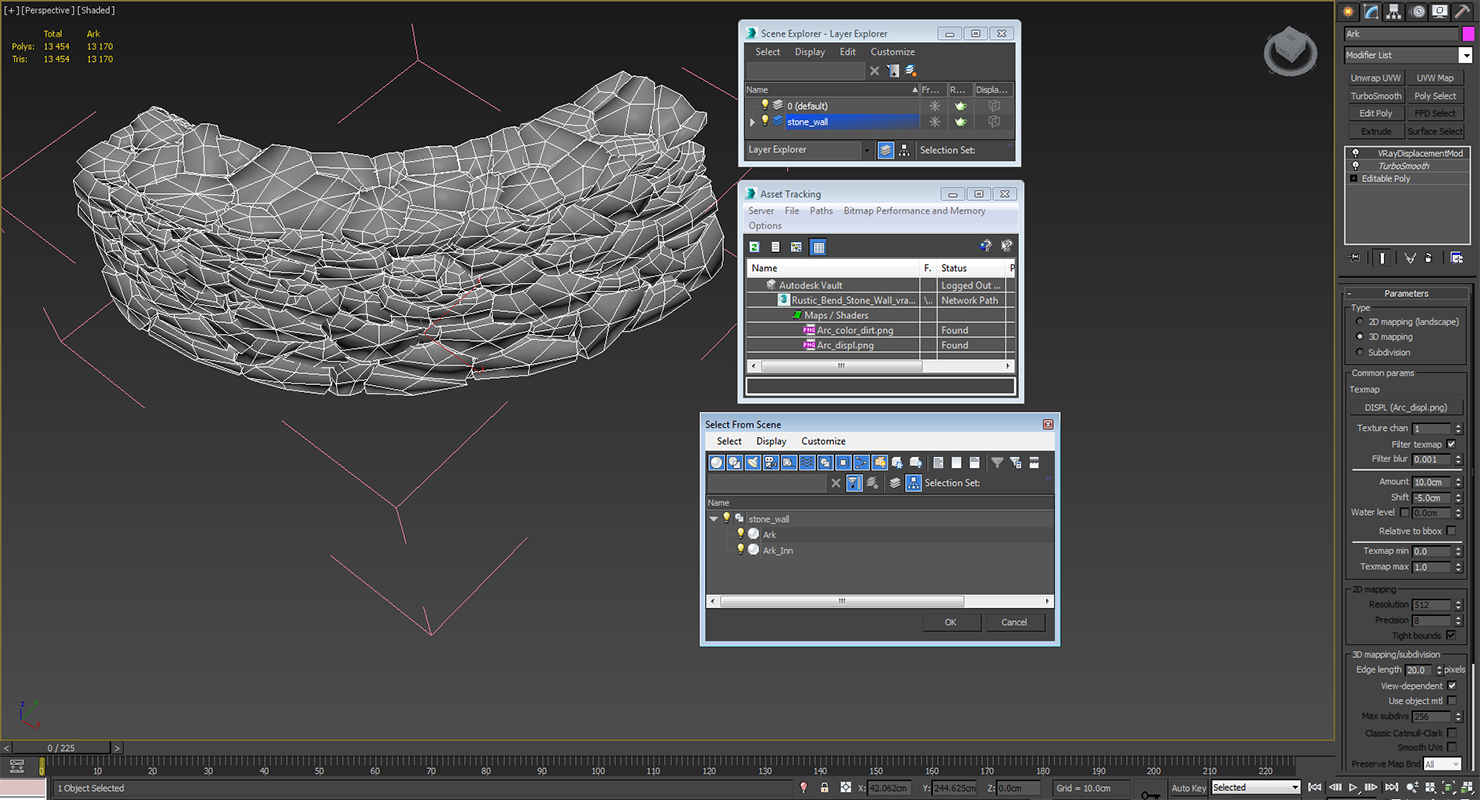Viewport: 1480px width, 800px height.
Task: Toggle Display Space Warps filter in Select From Scene
Action: click(806, 462)
